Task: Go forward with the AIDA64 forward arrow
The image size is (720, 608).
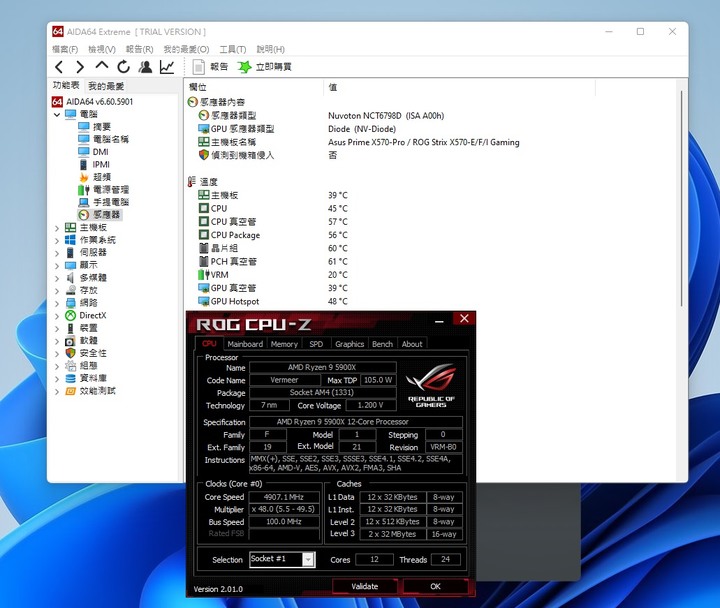Action: click(80, 67)
